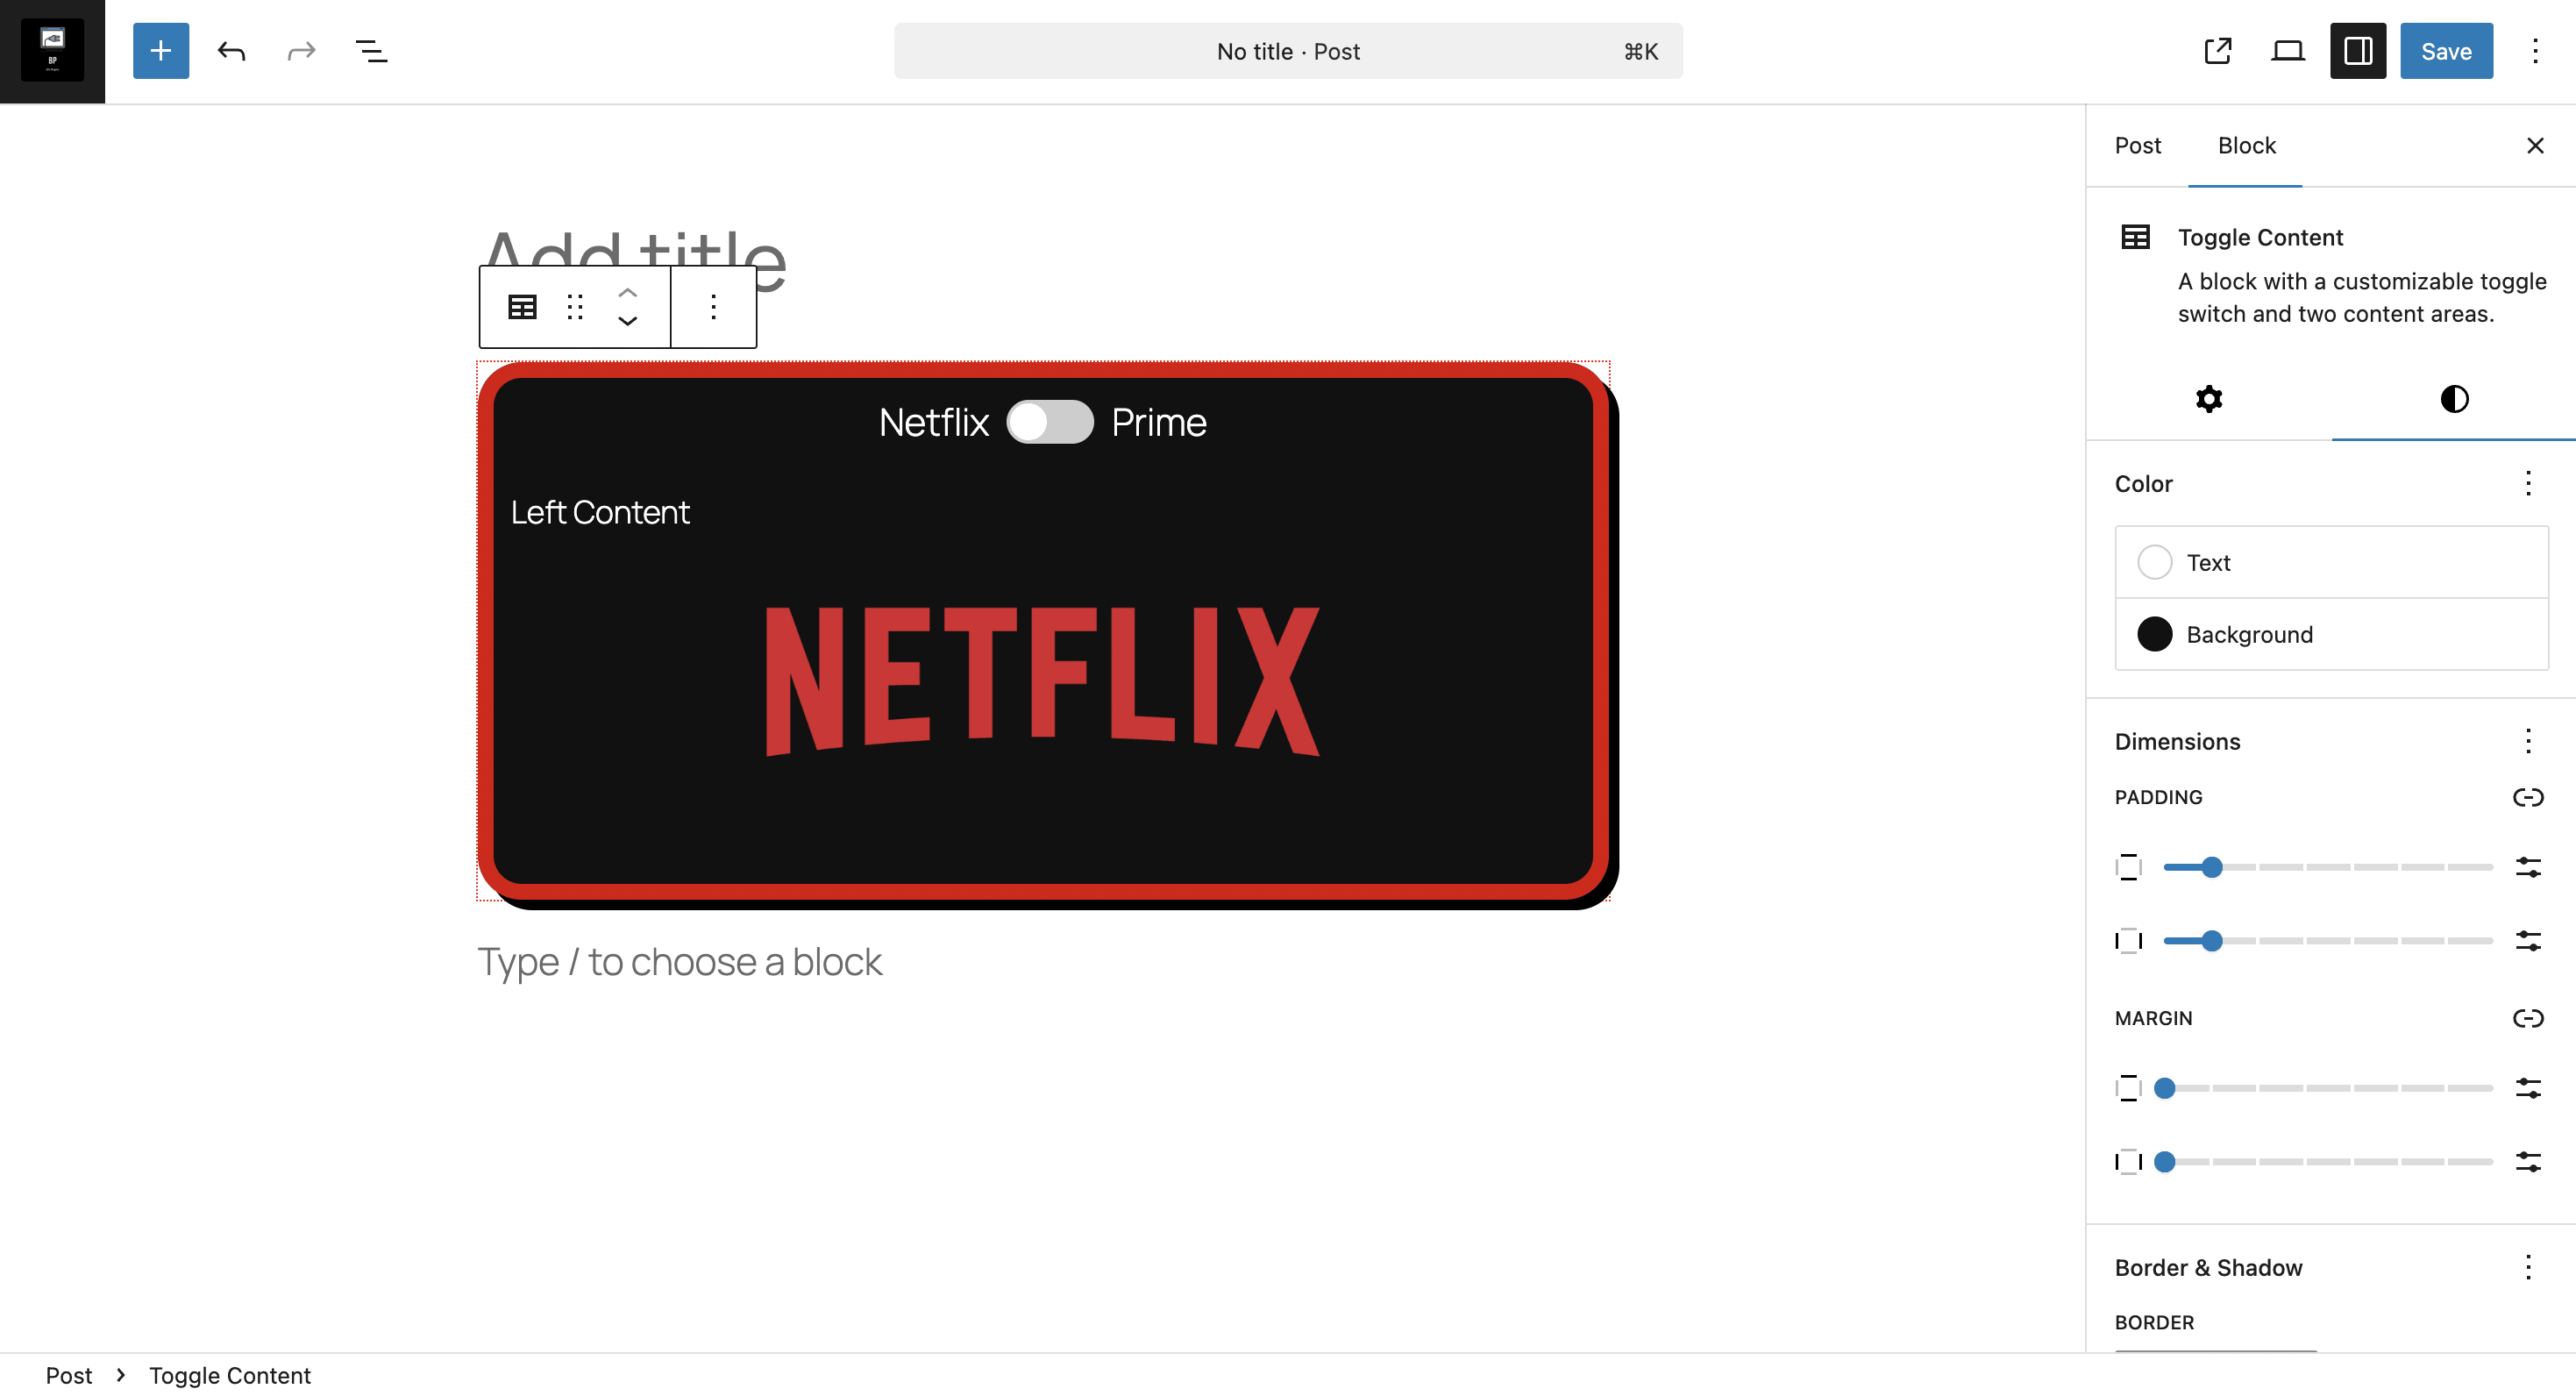Image resolution: width=2576 pixels, height=1396 pixels.
Task: Adjust the vertical margin slider
Action: 2327,1088
